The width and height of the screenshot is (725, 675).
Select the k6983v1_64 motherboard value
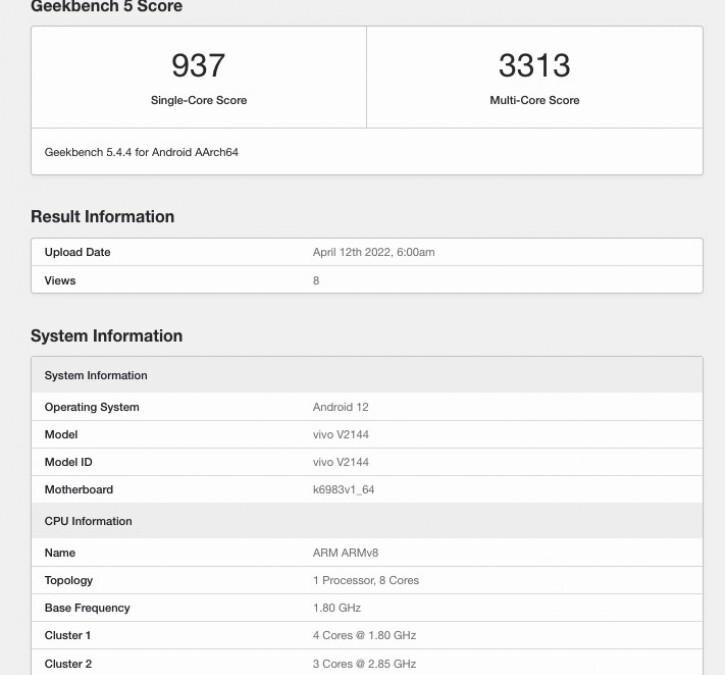coord(343,490)
